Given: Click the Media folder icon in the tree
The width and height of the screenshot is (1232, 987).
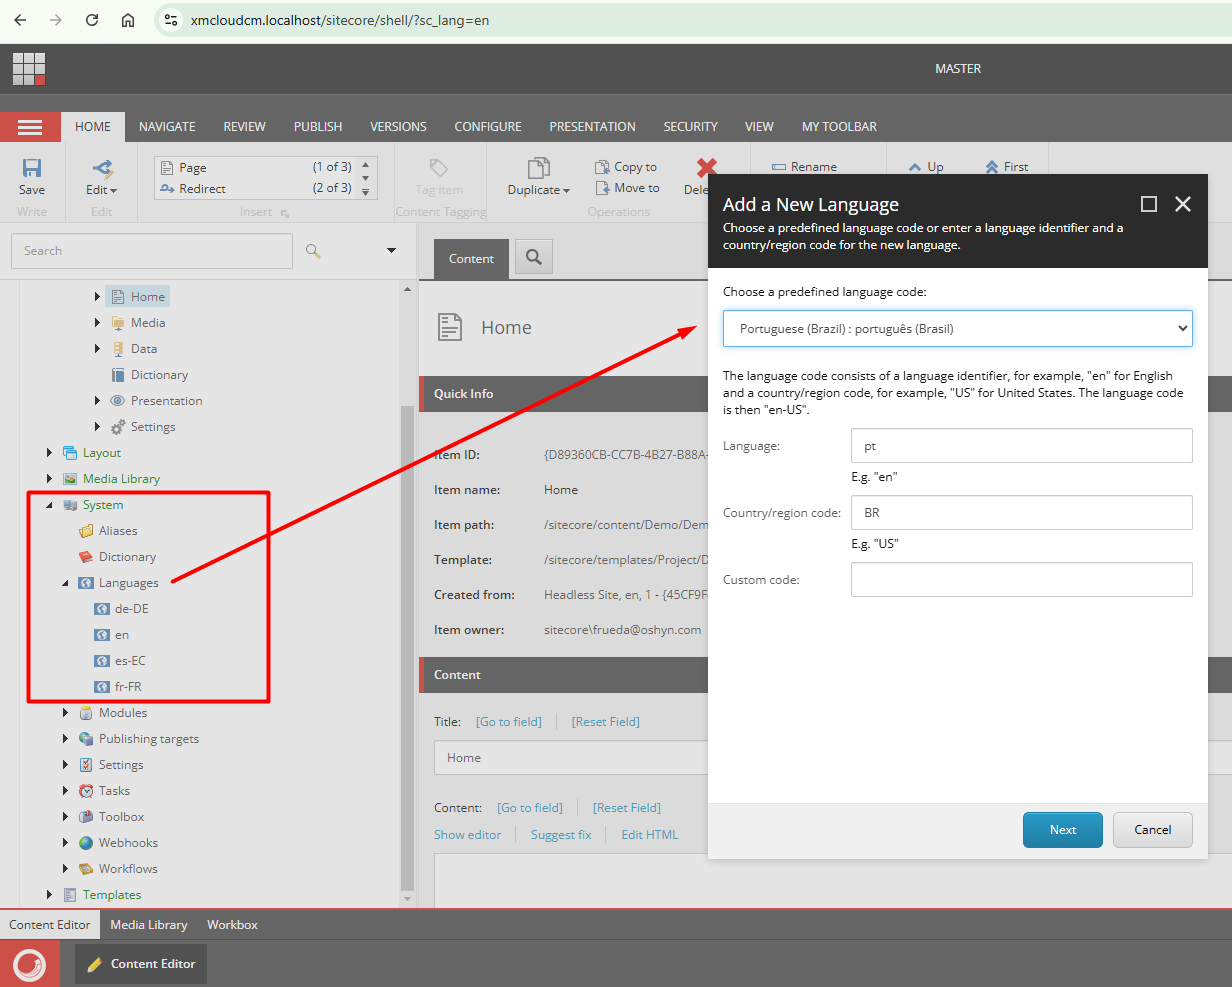Looking at the screenshot, I should [x=119, y=323].
